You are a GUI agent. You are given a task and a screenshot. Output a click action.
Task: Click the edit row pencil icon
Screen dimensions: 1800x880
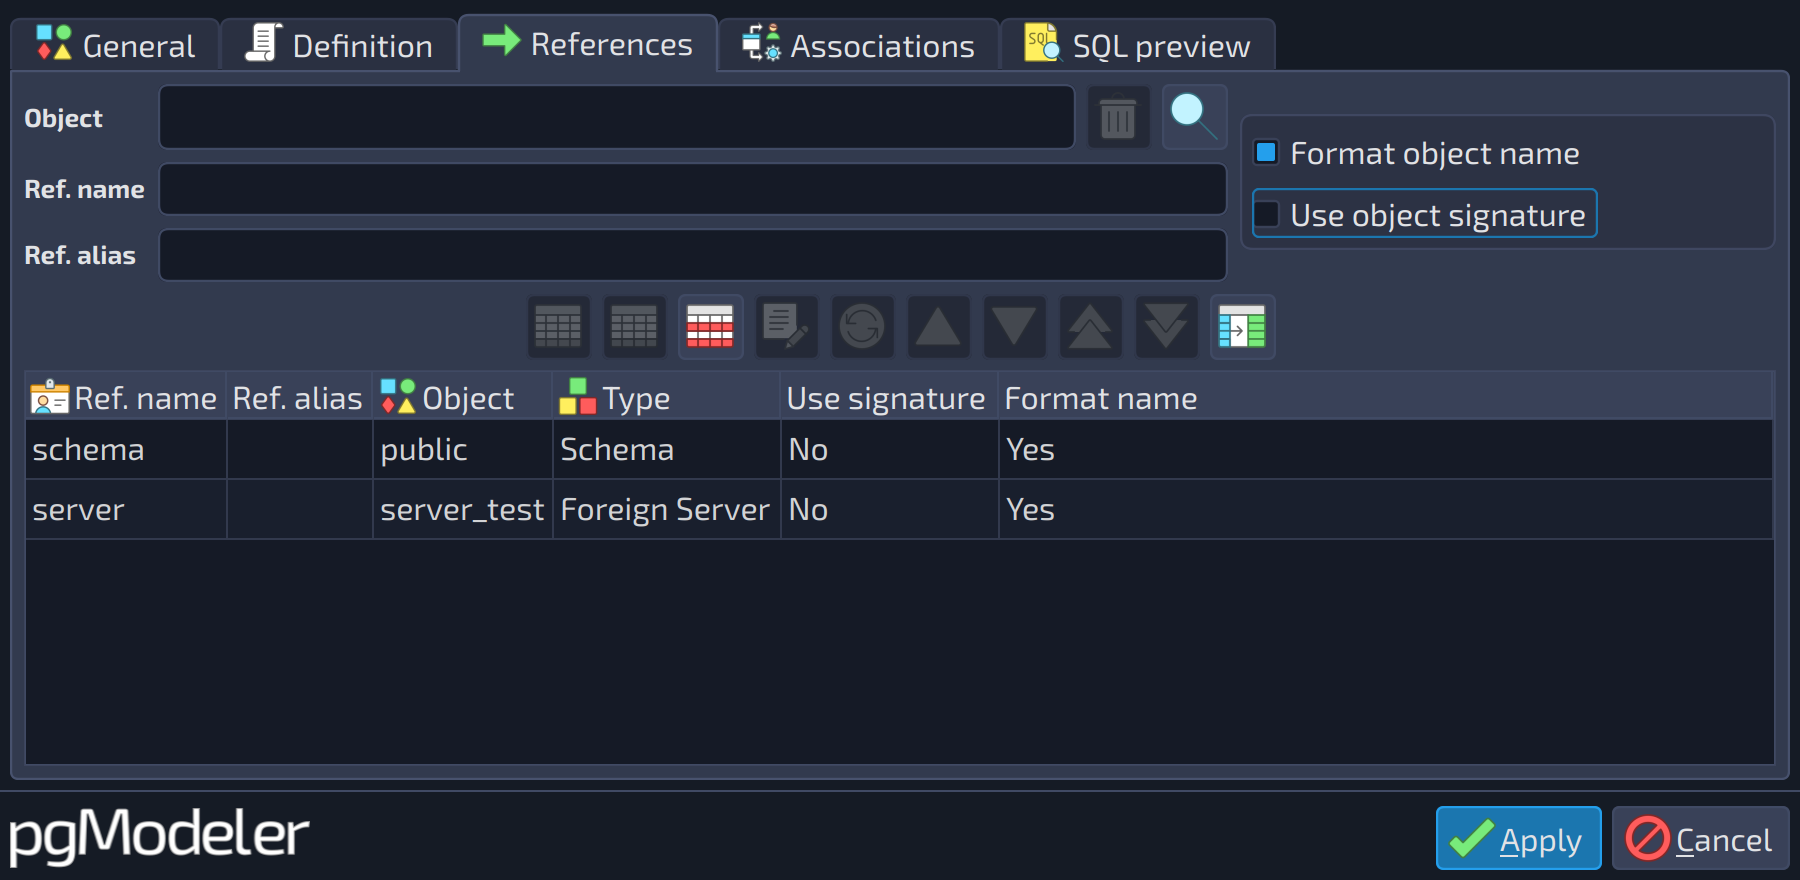pos(786,327)
